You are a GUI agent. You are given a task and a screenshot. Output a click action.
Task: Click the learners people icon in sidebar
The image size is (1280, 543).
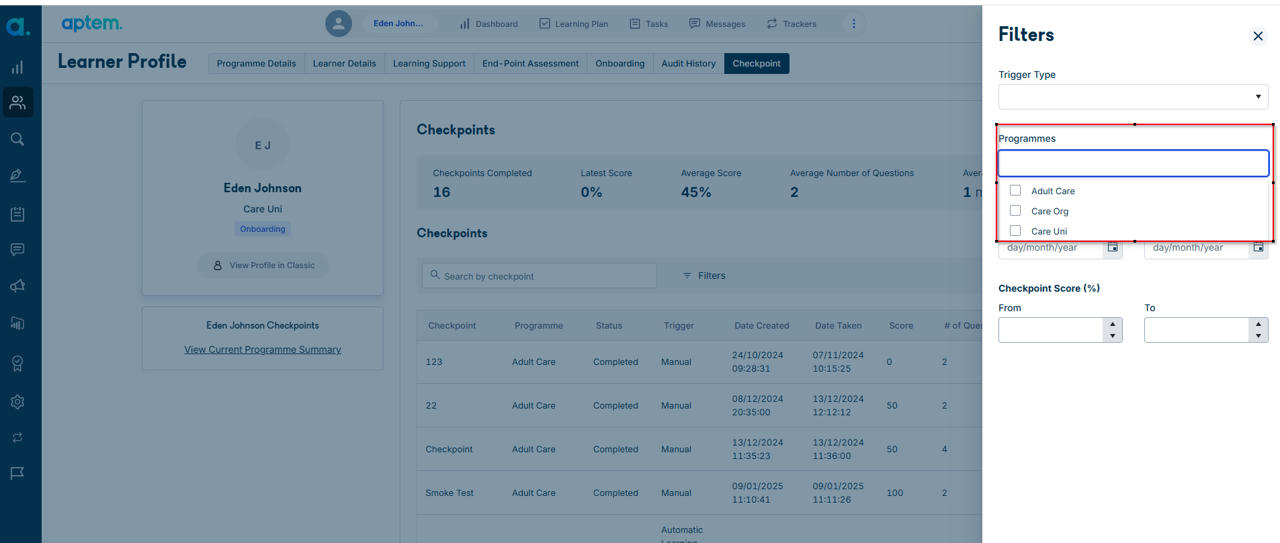coord(17,102)
